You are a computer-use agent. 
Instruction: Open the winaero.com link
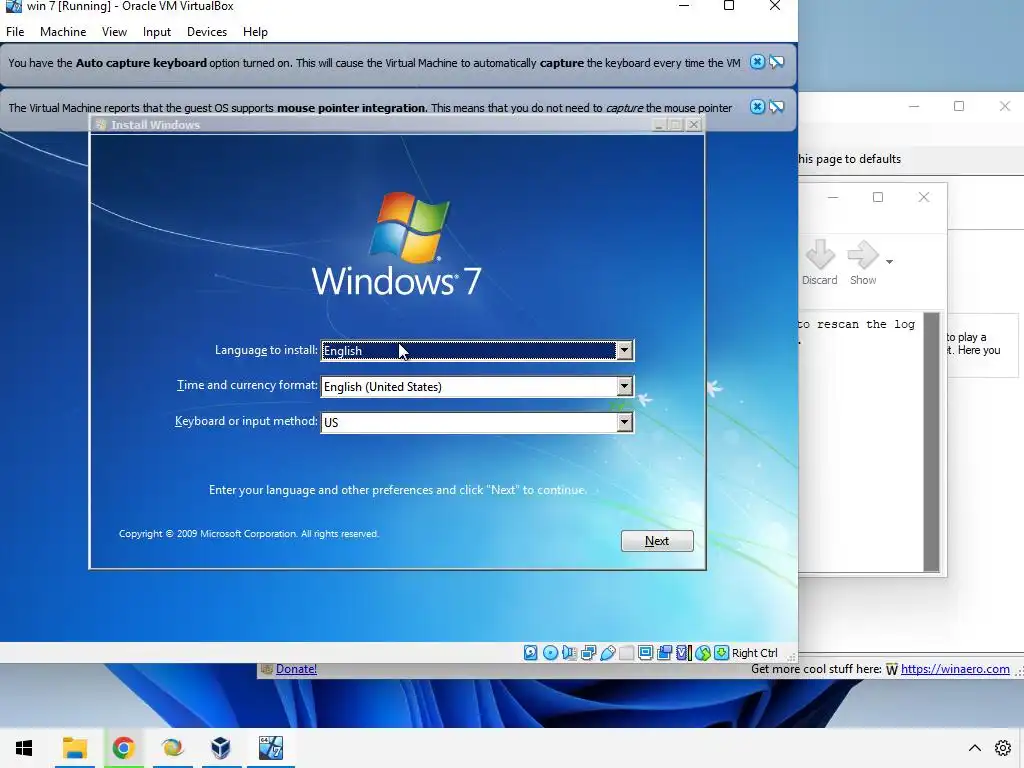[x=955, y=669]
